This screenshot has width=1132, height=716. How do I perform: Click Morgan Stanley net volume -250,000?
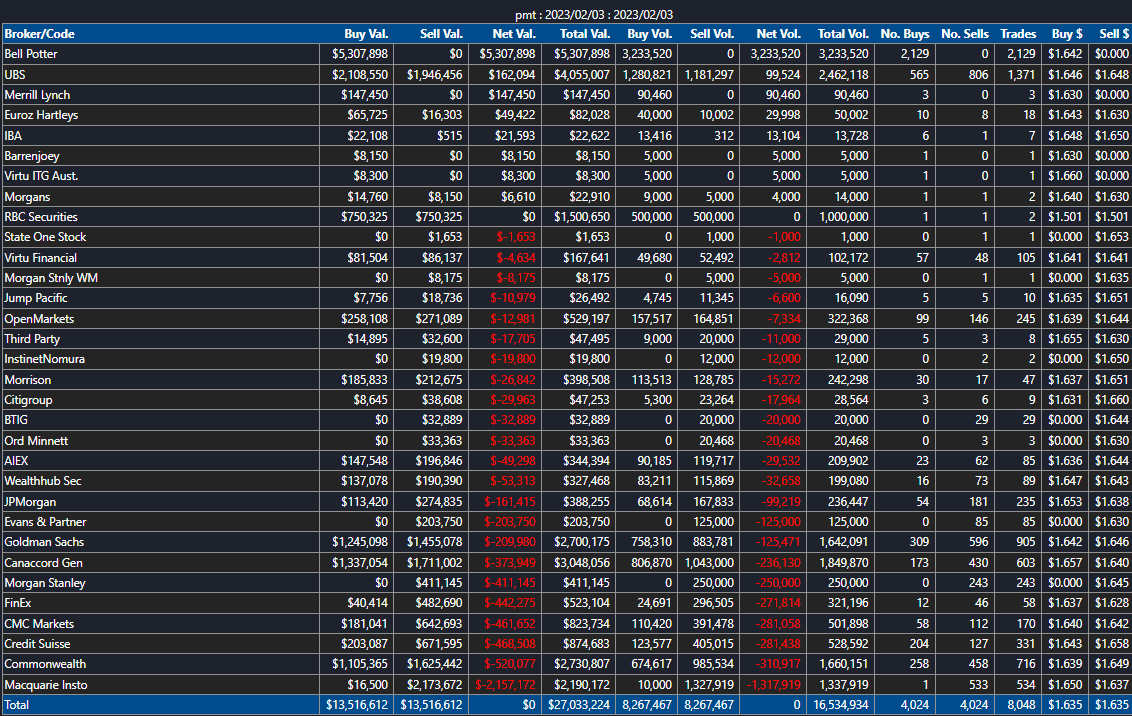click(x=778, y=582)
